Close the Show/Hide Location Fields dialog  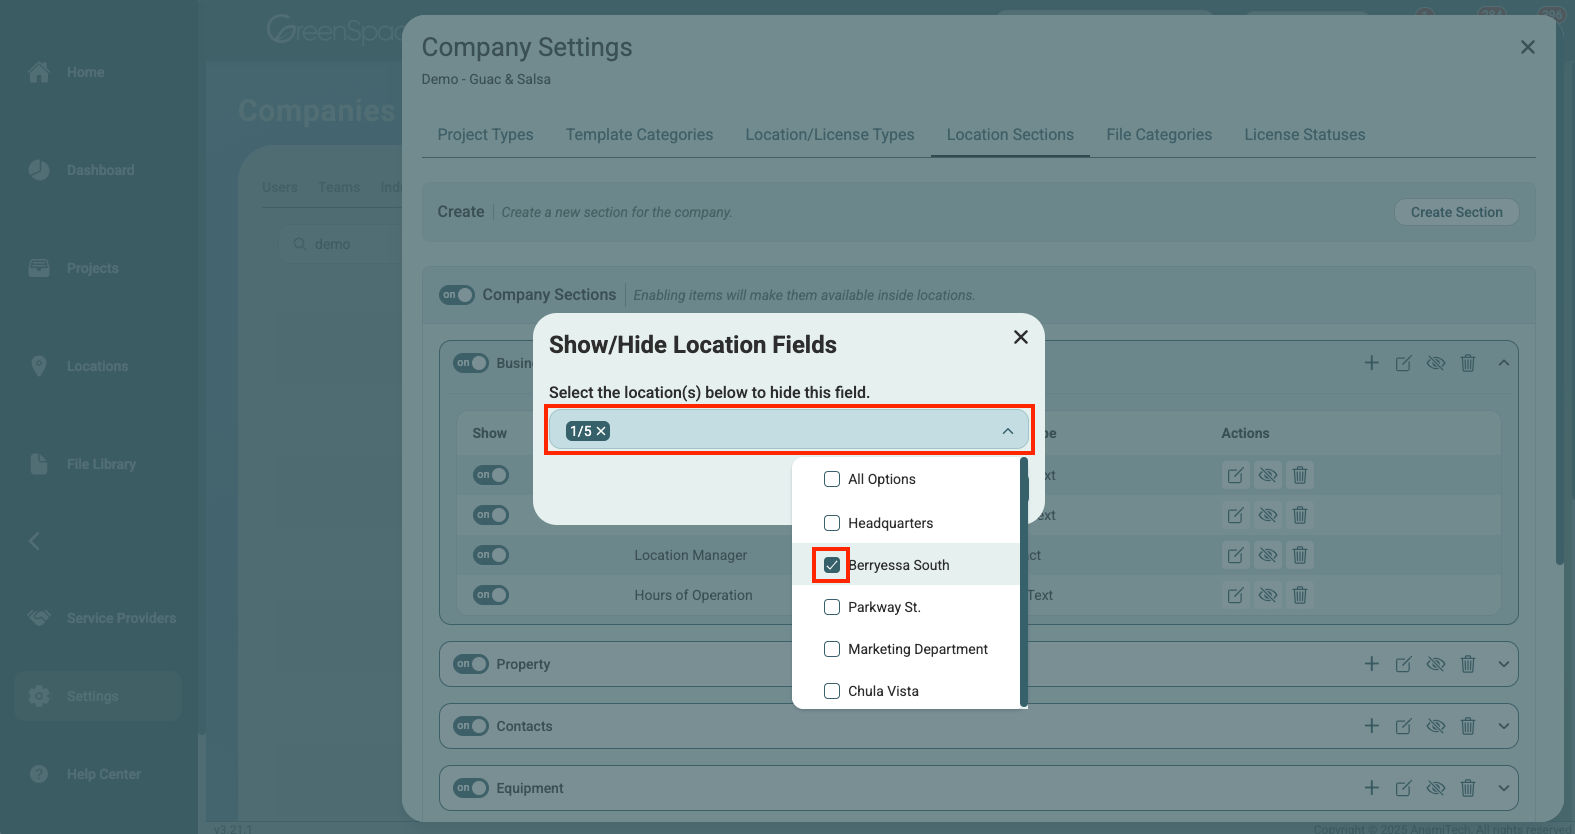pyautogui.click(x=1021, y=337)
